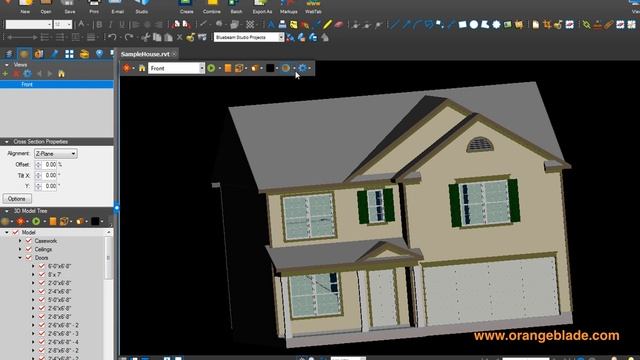The height and width of the screenshot is (360, 640).
Task: Click the Undo arrow icon
Action: [112, 37]
